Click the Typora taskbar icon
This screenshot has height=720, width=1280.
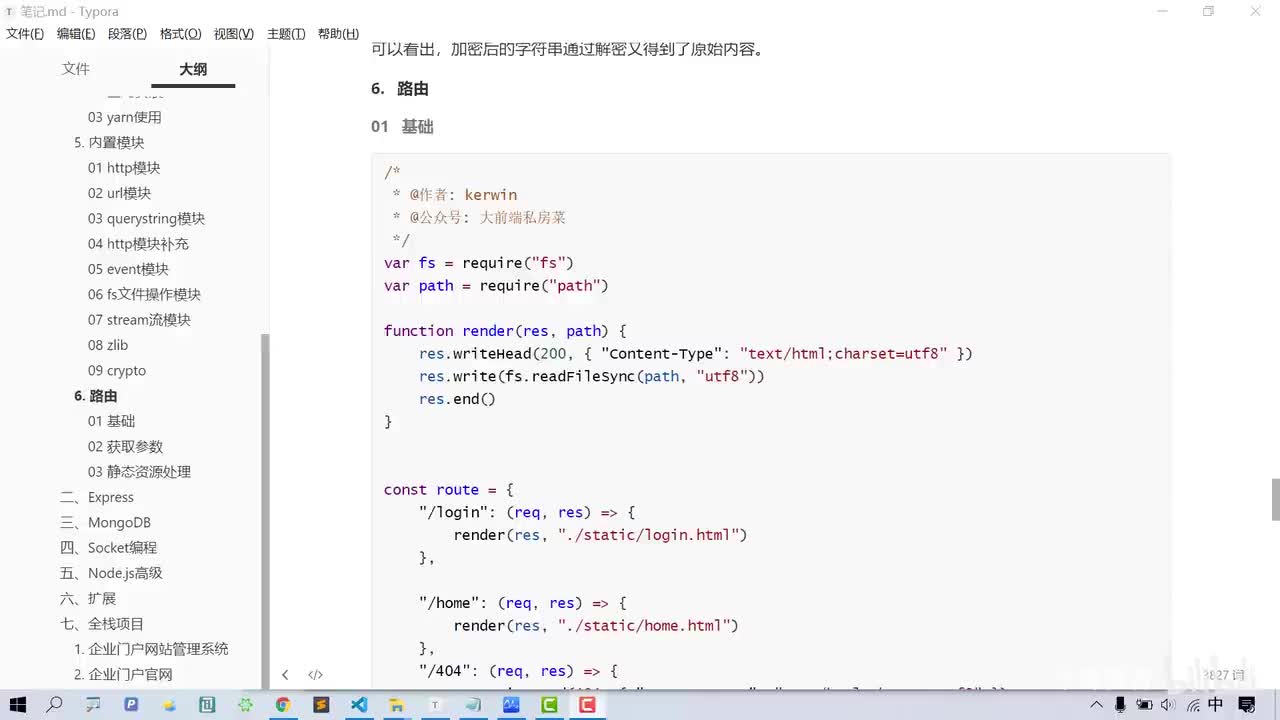point(435,704)
